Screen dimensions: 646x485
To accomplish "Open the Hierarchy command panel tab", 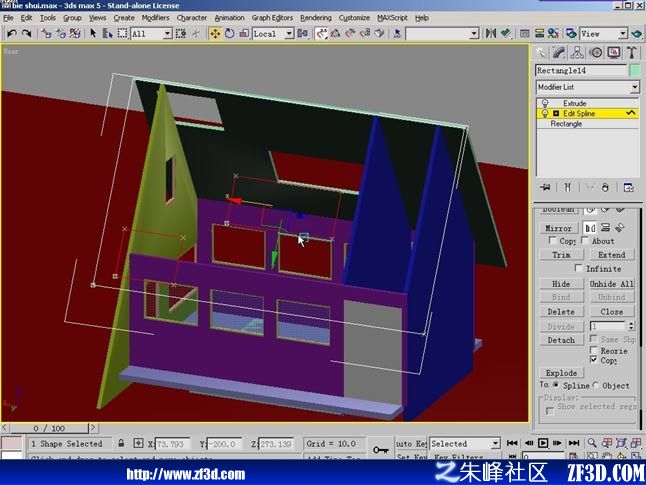I will pos(577,52).
